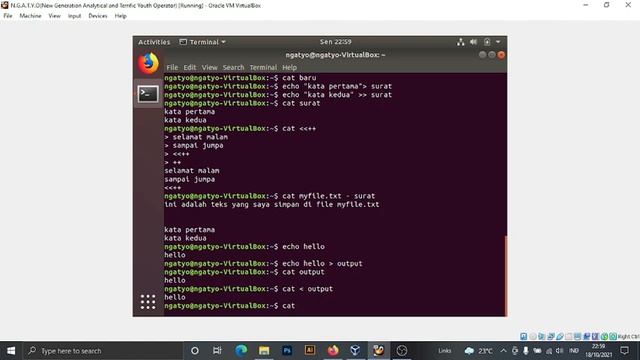Launch Firefox from the Ubuntu dock
This screenshot has width=640, height=360.
(148, 63)
